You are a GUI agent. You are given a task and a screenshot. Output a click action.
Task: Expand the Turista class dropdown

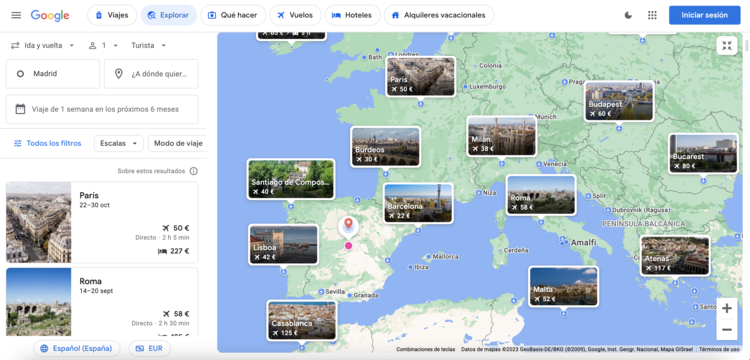[x=149, y=45]
